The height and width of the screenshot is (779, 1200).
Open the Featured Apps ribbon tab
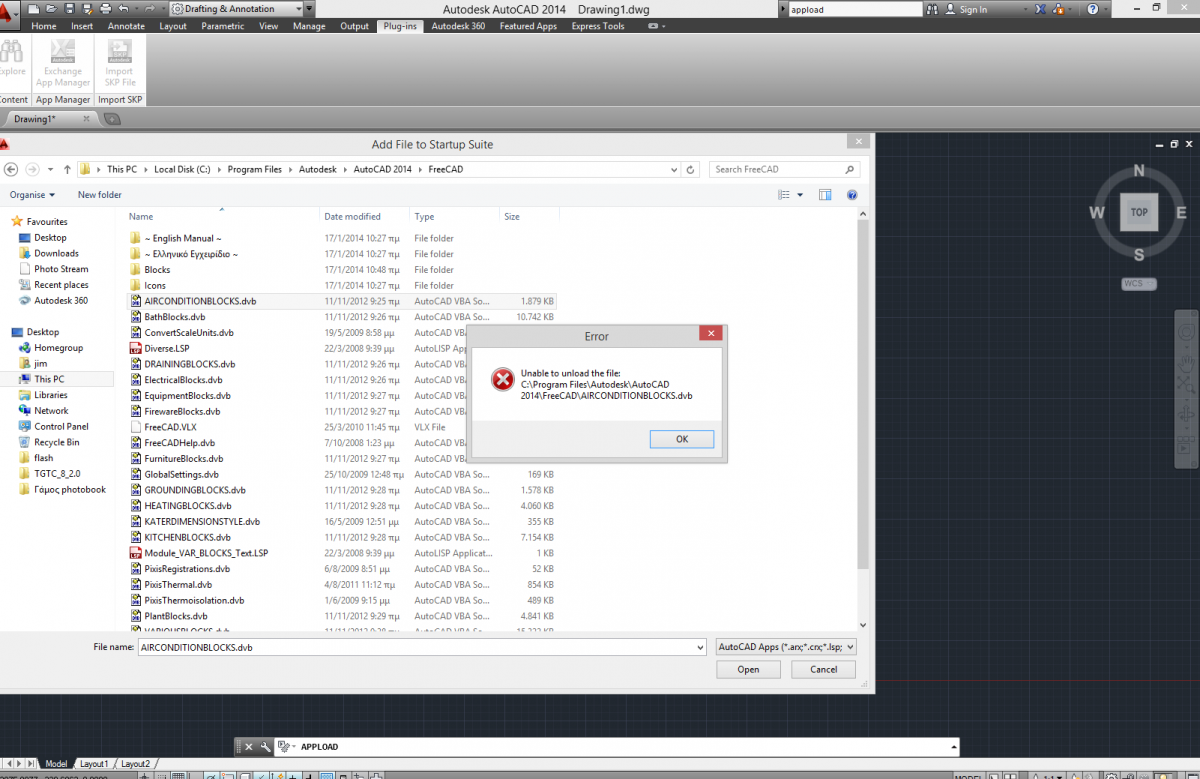(x=528, y=26)
